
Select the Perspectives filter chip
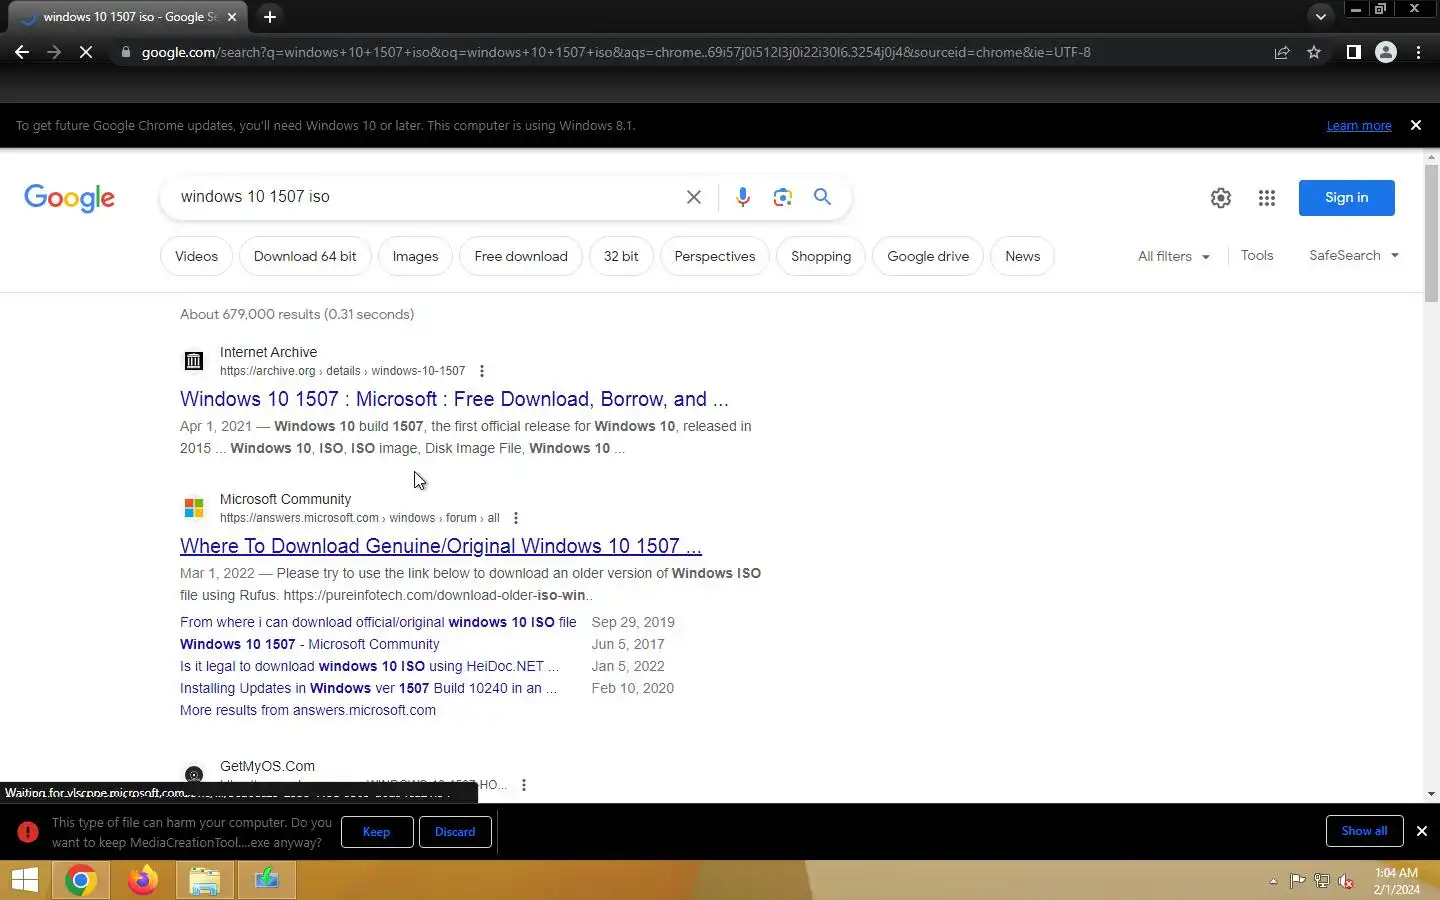[715, 256]
